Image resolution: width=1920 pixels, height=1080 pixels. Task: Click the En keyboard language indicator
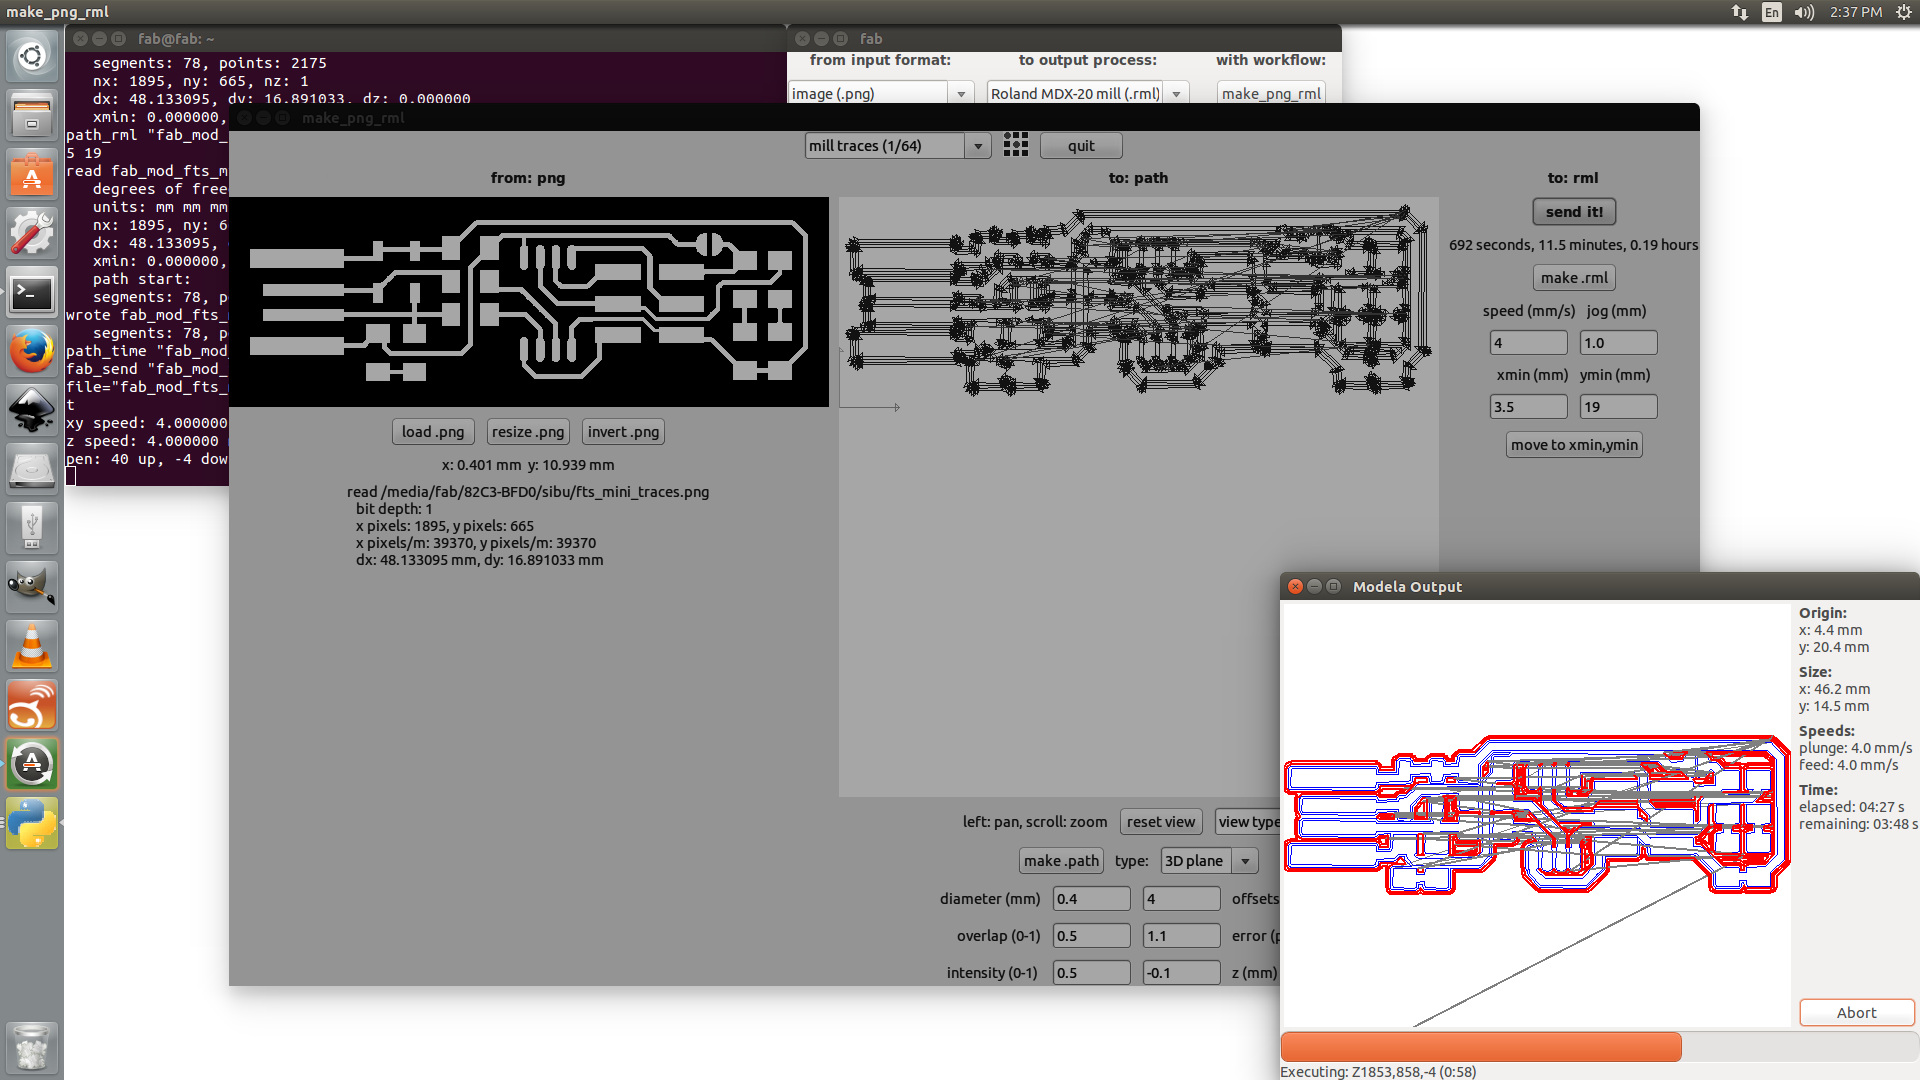[x=1771, y=12]
